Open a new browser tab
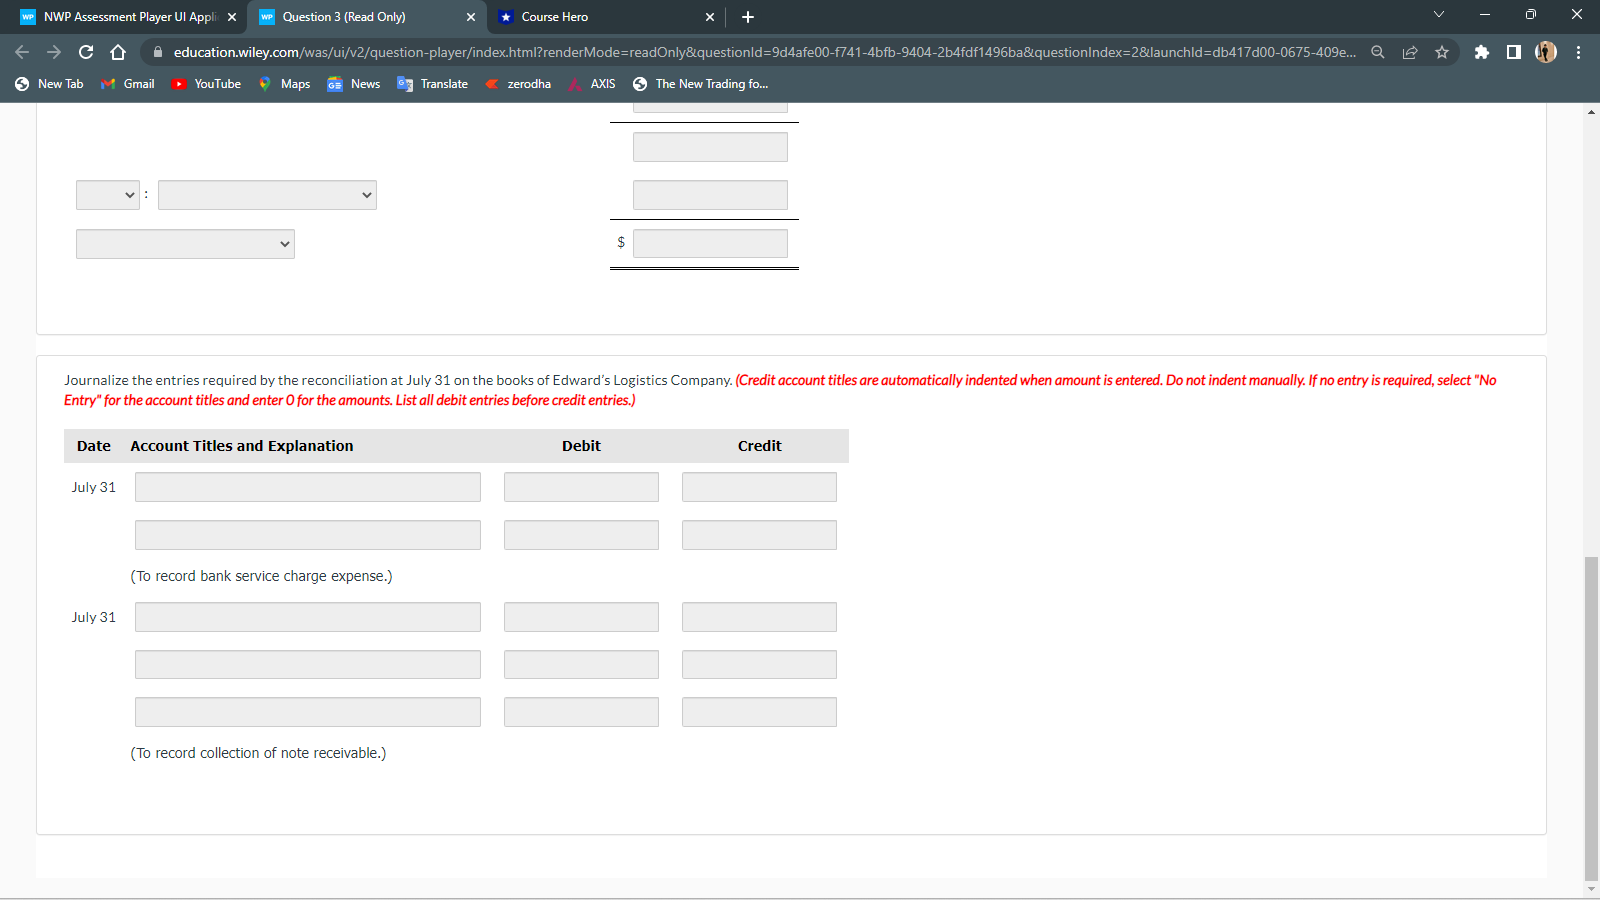 (x=748, y=17)
